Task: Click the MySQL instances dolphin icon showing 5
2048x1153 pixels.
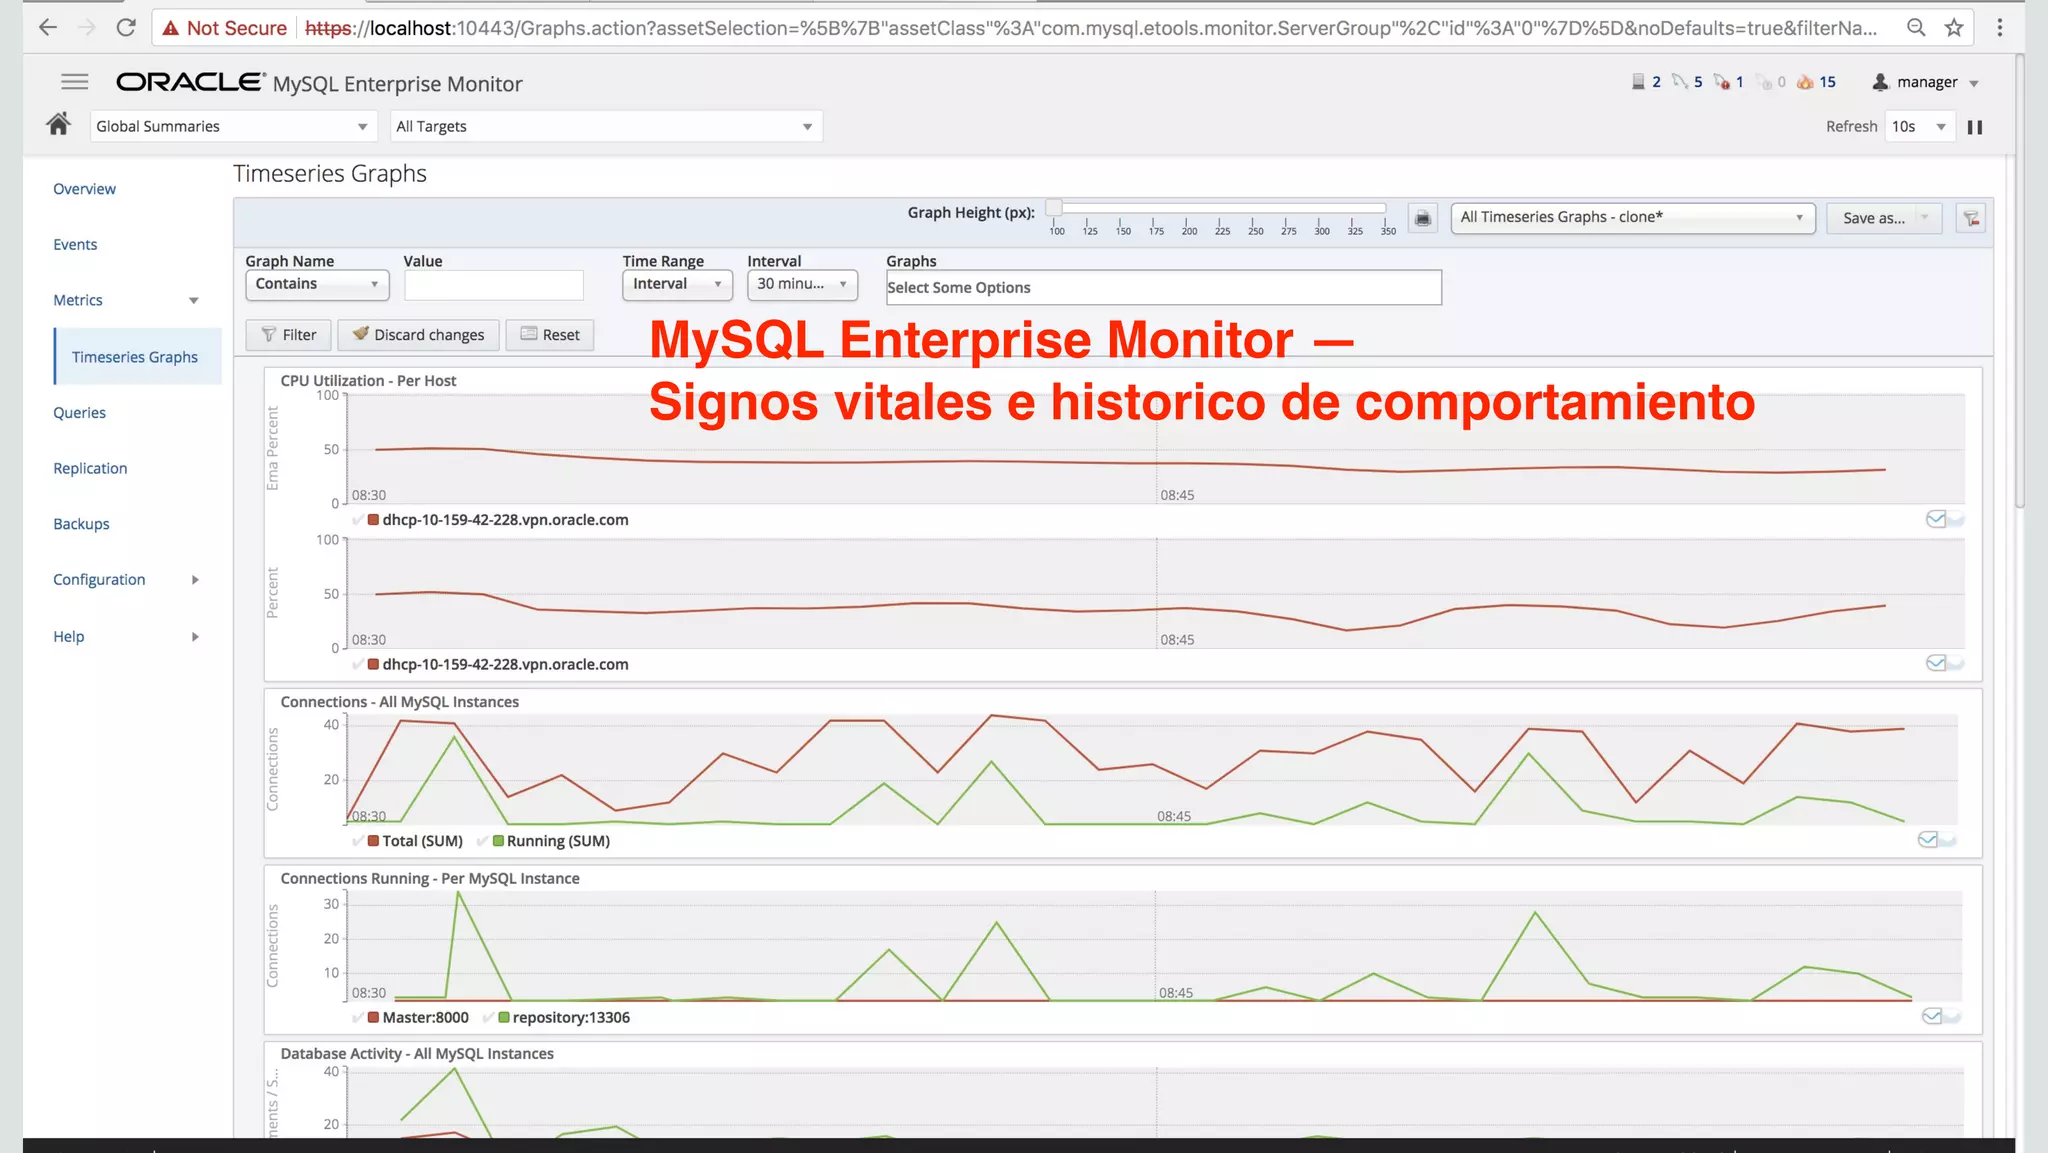Action: [x=1680, y=82]
